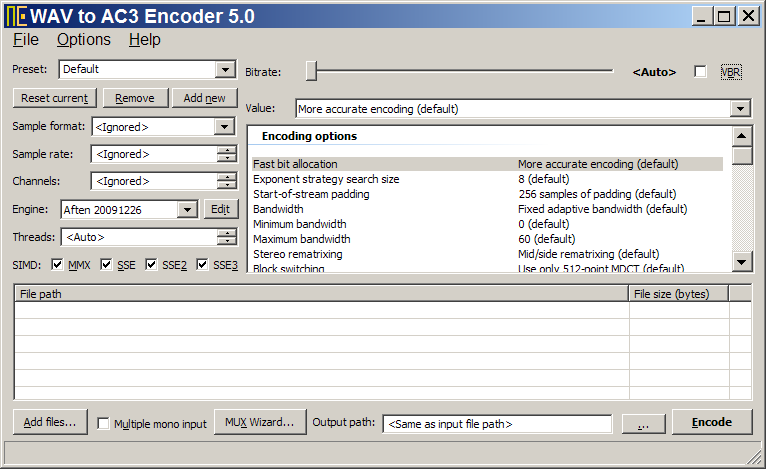
Task: Toggle the SSE SIMD checkbox
Action: (106, 264)
